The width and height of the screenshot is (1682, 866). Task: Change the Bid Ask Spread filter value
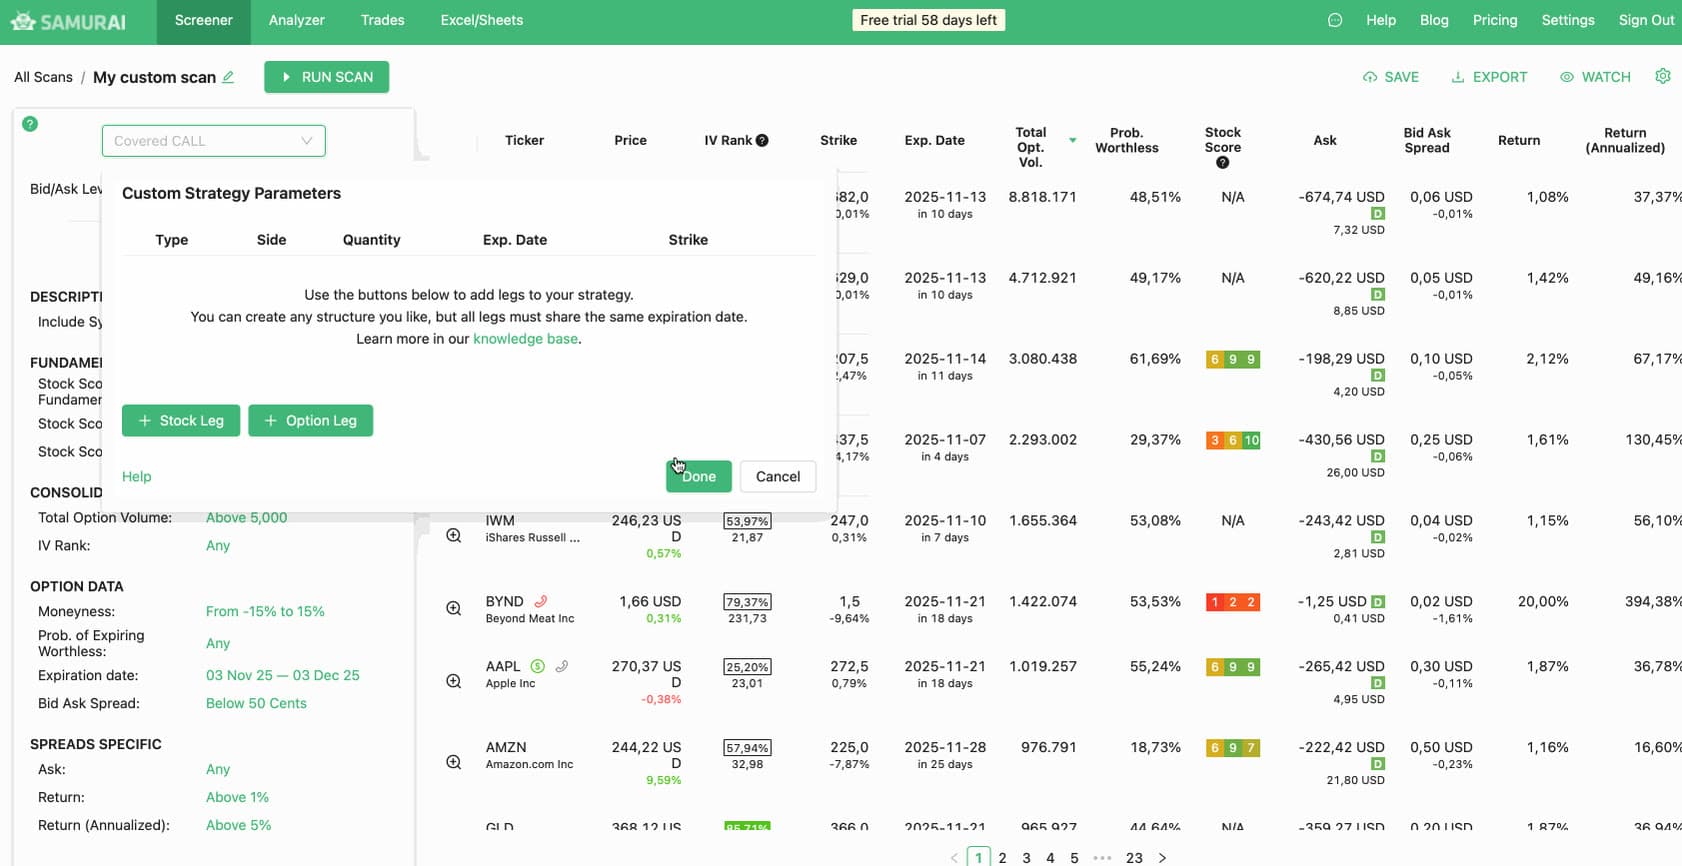tap(256, 704)
